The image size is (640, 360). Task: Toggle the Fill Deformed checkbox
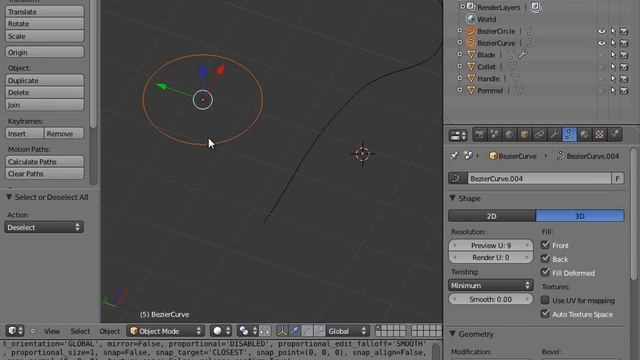click(x=545, y=272)
